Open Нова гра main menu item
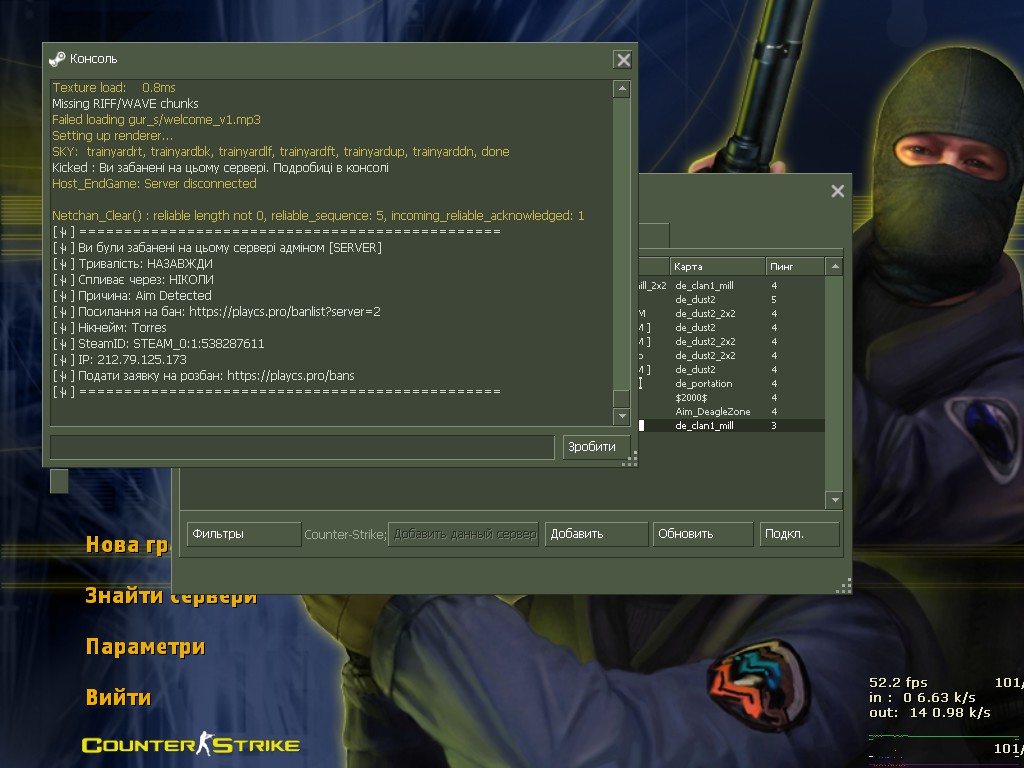 pyautogui.click(x=127, y=545)
